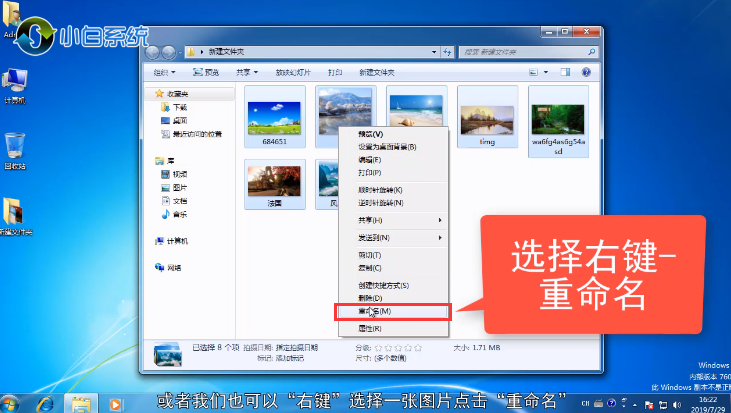The image size is (731, 413).
Task: Click the blue help question mark icon
Action: click(586, 72)
